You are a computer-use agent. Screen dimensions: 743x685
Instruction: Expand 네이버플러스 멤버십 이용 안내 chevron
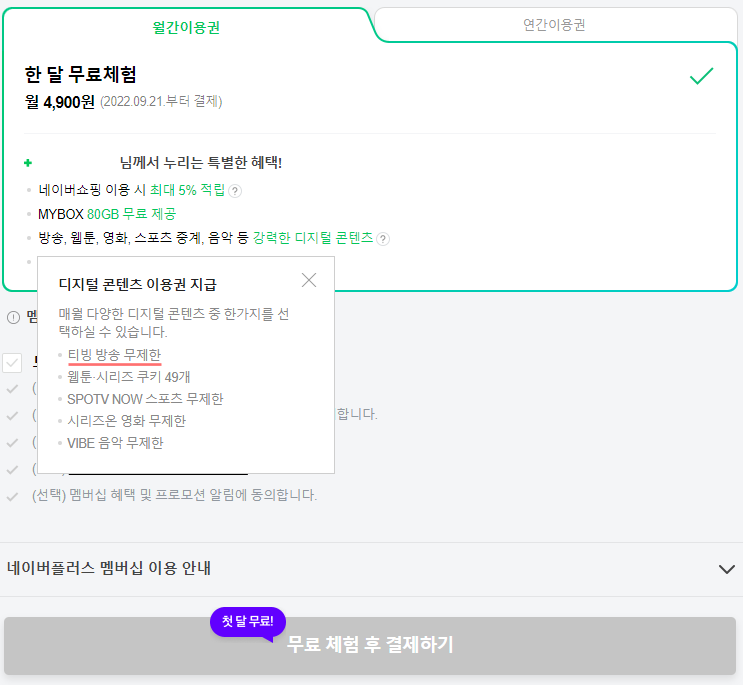click(726, 569)
